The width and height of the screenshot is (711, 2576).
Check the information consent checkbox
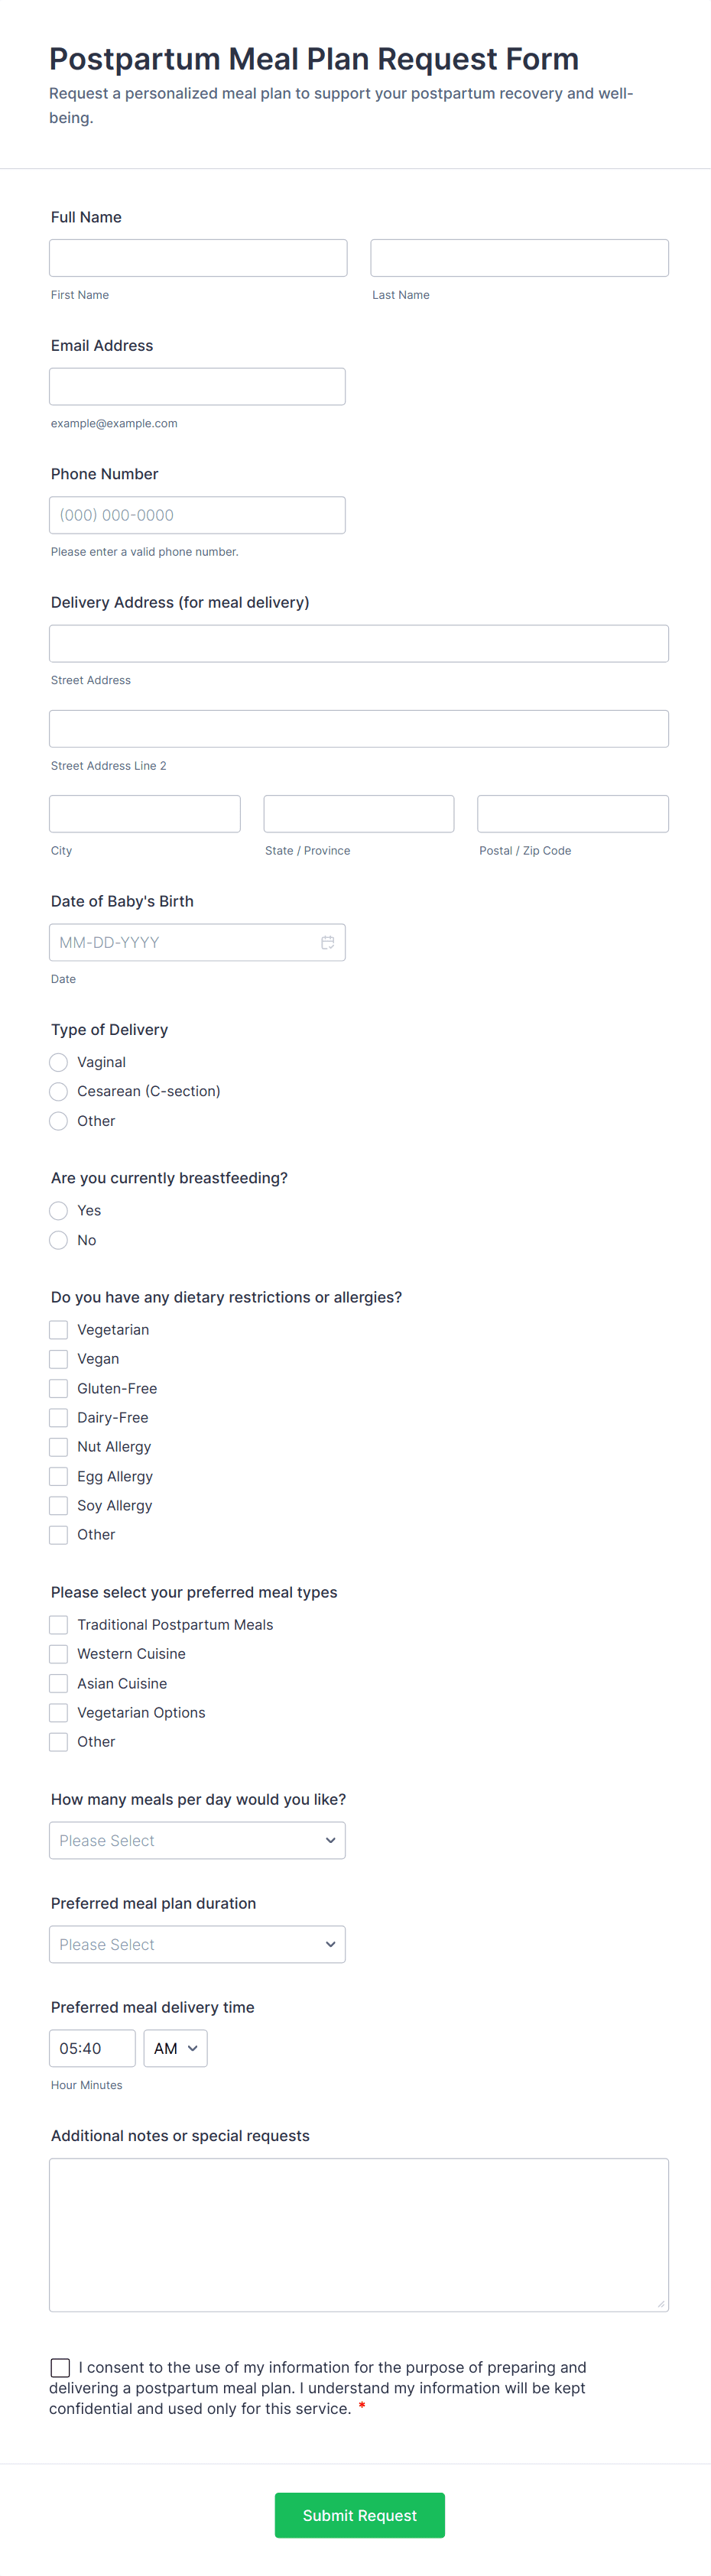[x=60, y=2367]
